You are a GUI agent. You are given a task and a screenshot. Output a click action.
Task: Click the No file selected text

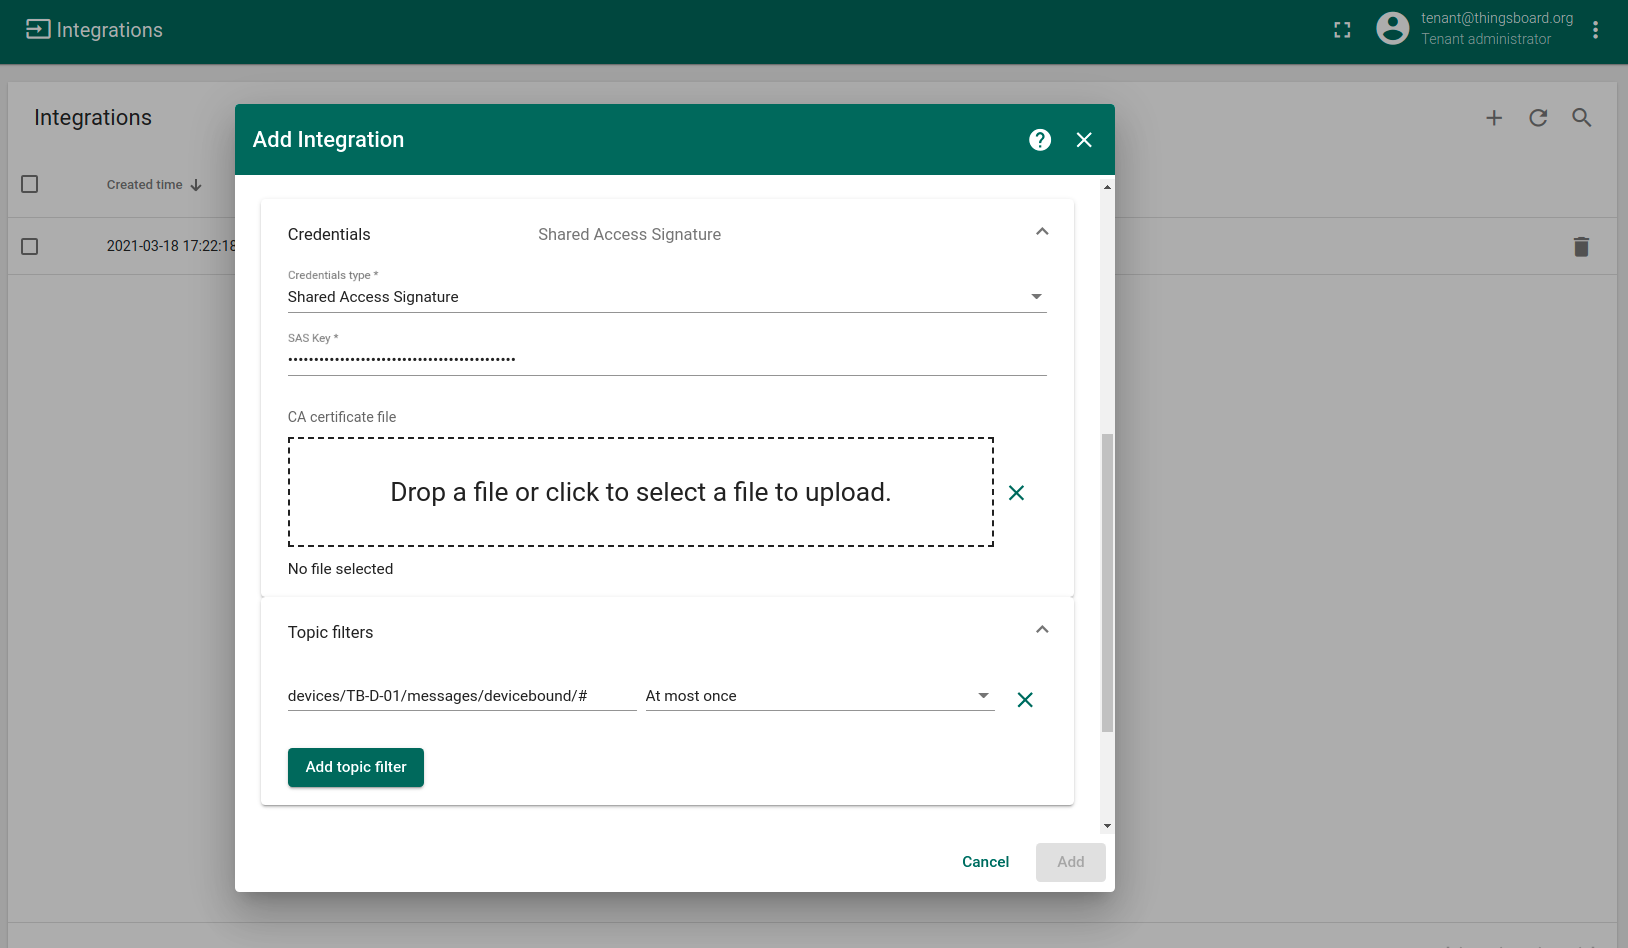pos(340,569)
